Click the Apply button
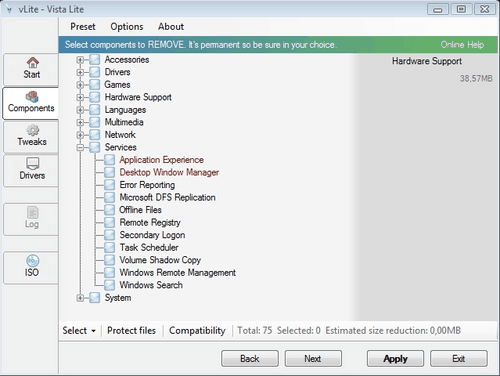 395,359
